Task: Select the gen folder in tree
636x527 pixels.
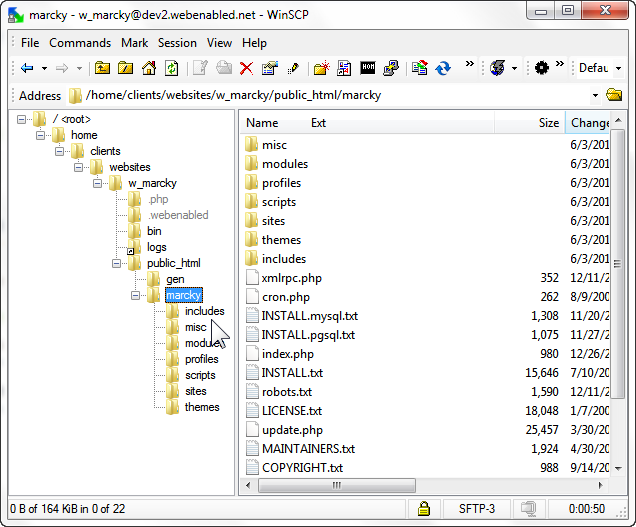Action: (x=175, y=279)
